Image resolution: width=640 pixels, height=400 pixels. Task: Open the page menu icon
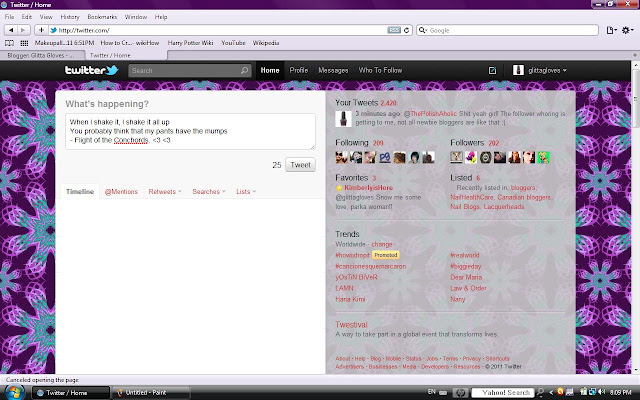pos(611,30)
